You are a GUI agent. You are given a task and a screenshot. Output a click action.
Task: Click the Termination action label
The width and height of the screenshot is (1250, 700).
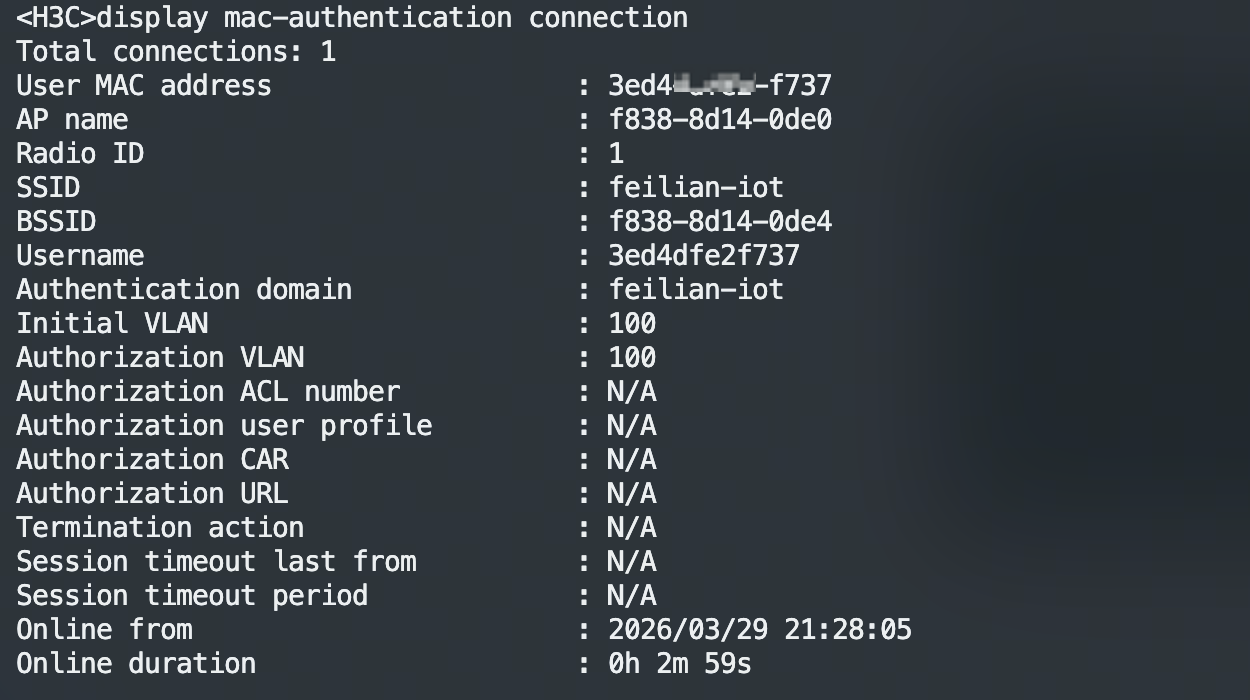click(x=160, y=527)
